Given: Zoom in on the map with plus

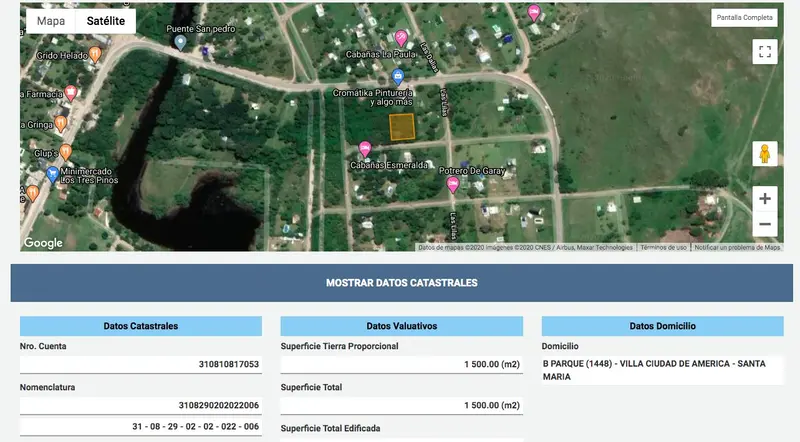Looking at the screenshot, I should point(765,198).
